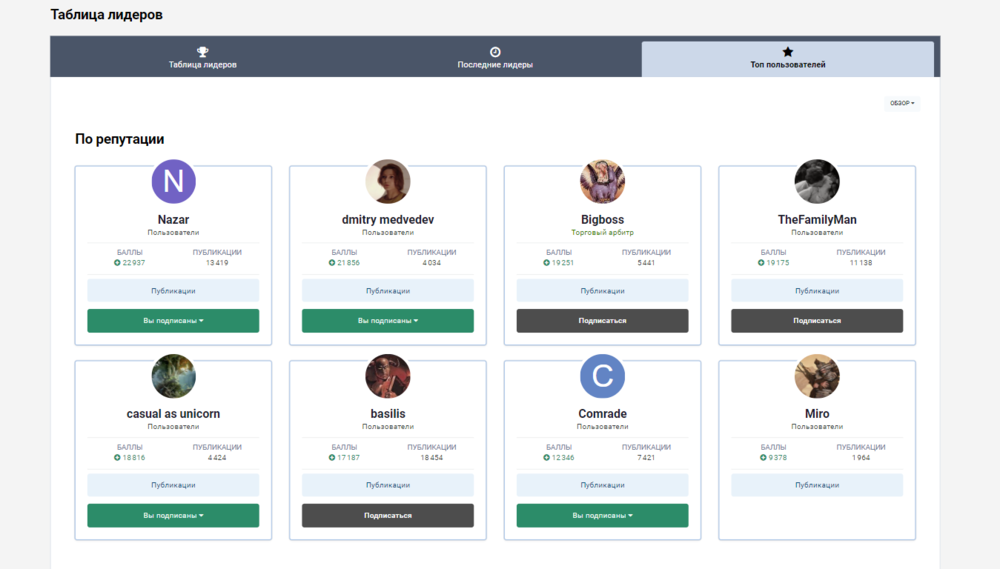This screenshot has width=1000, height=569.
Task: Click the trophy icon in leaderboard tab
Action: coord(202,51)
